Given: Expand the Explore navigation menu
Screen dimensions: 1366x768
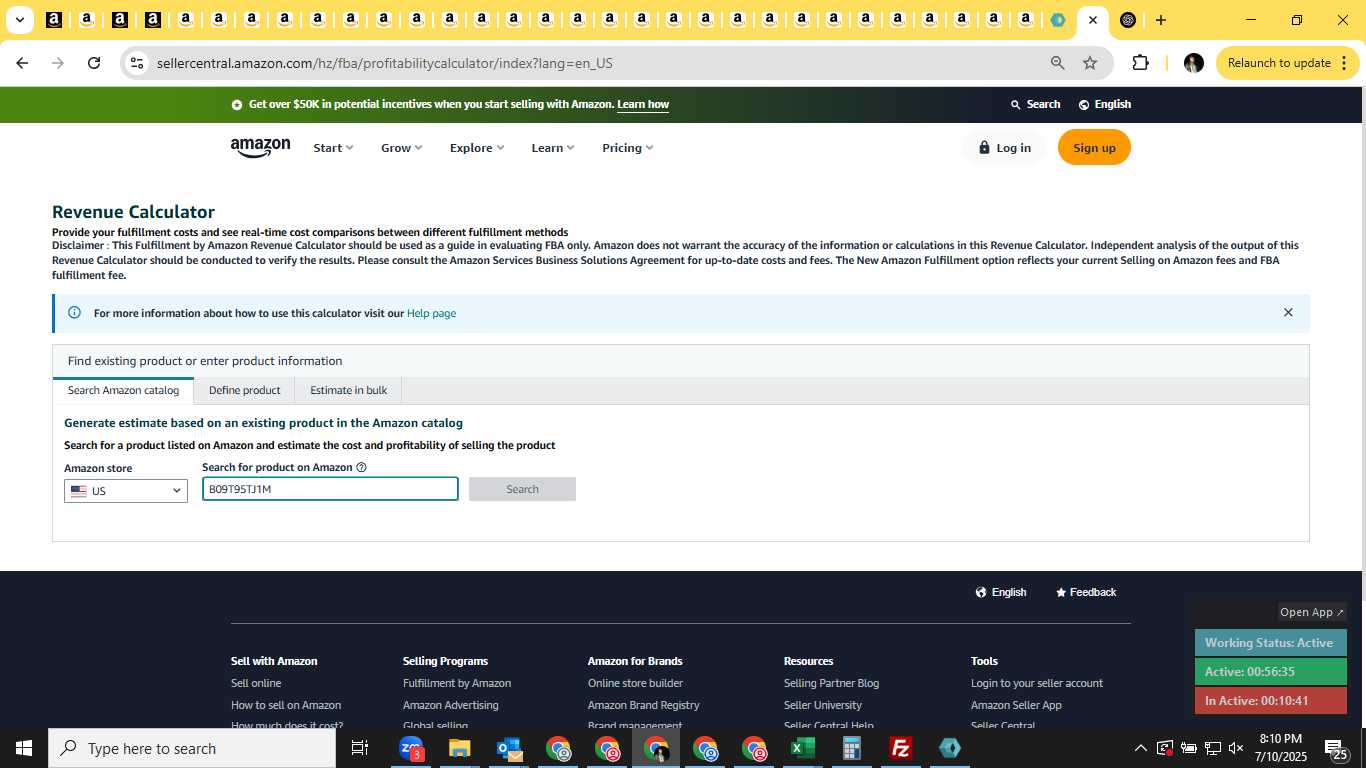Looking at the screenshot, I should (476, 148).
